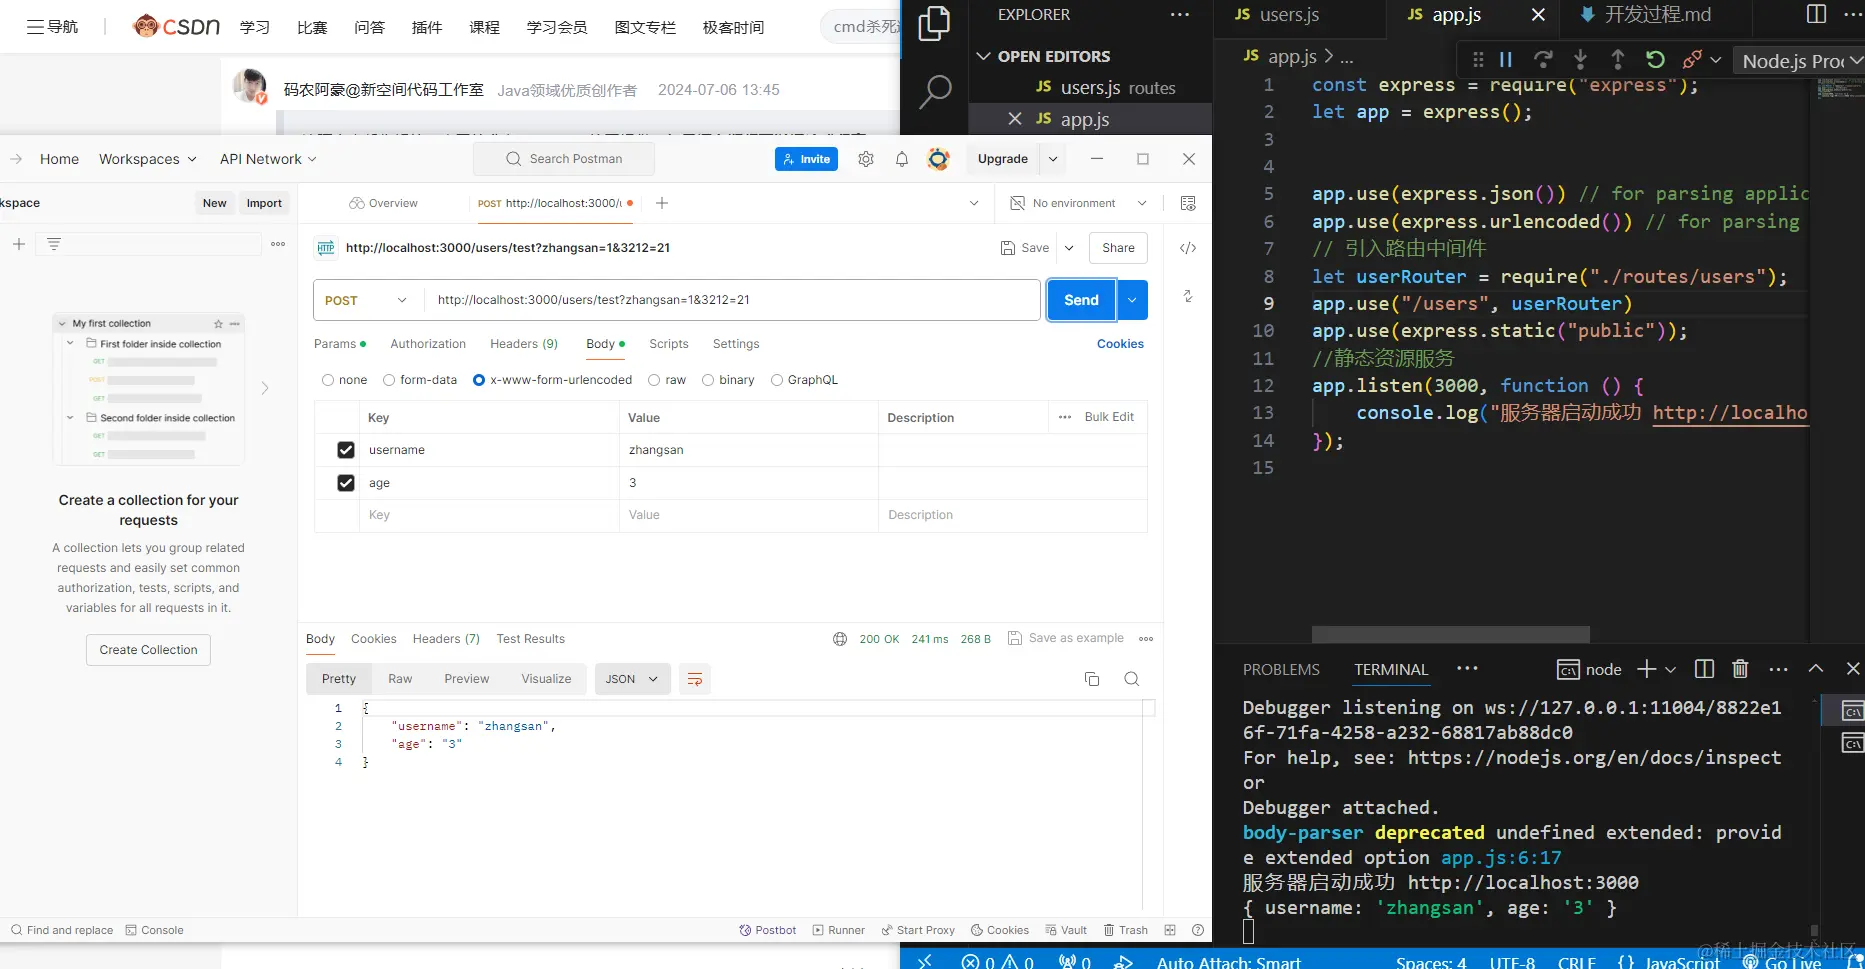Restart the debug session

[x=1655, y=60]
